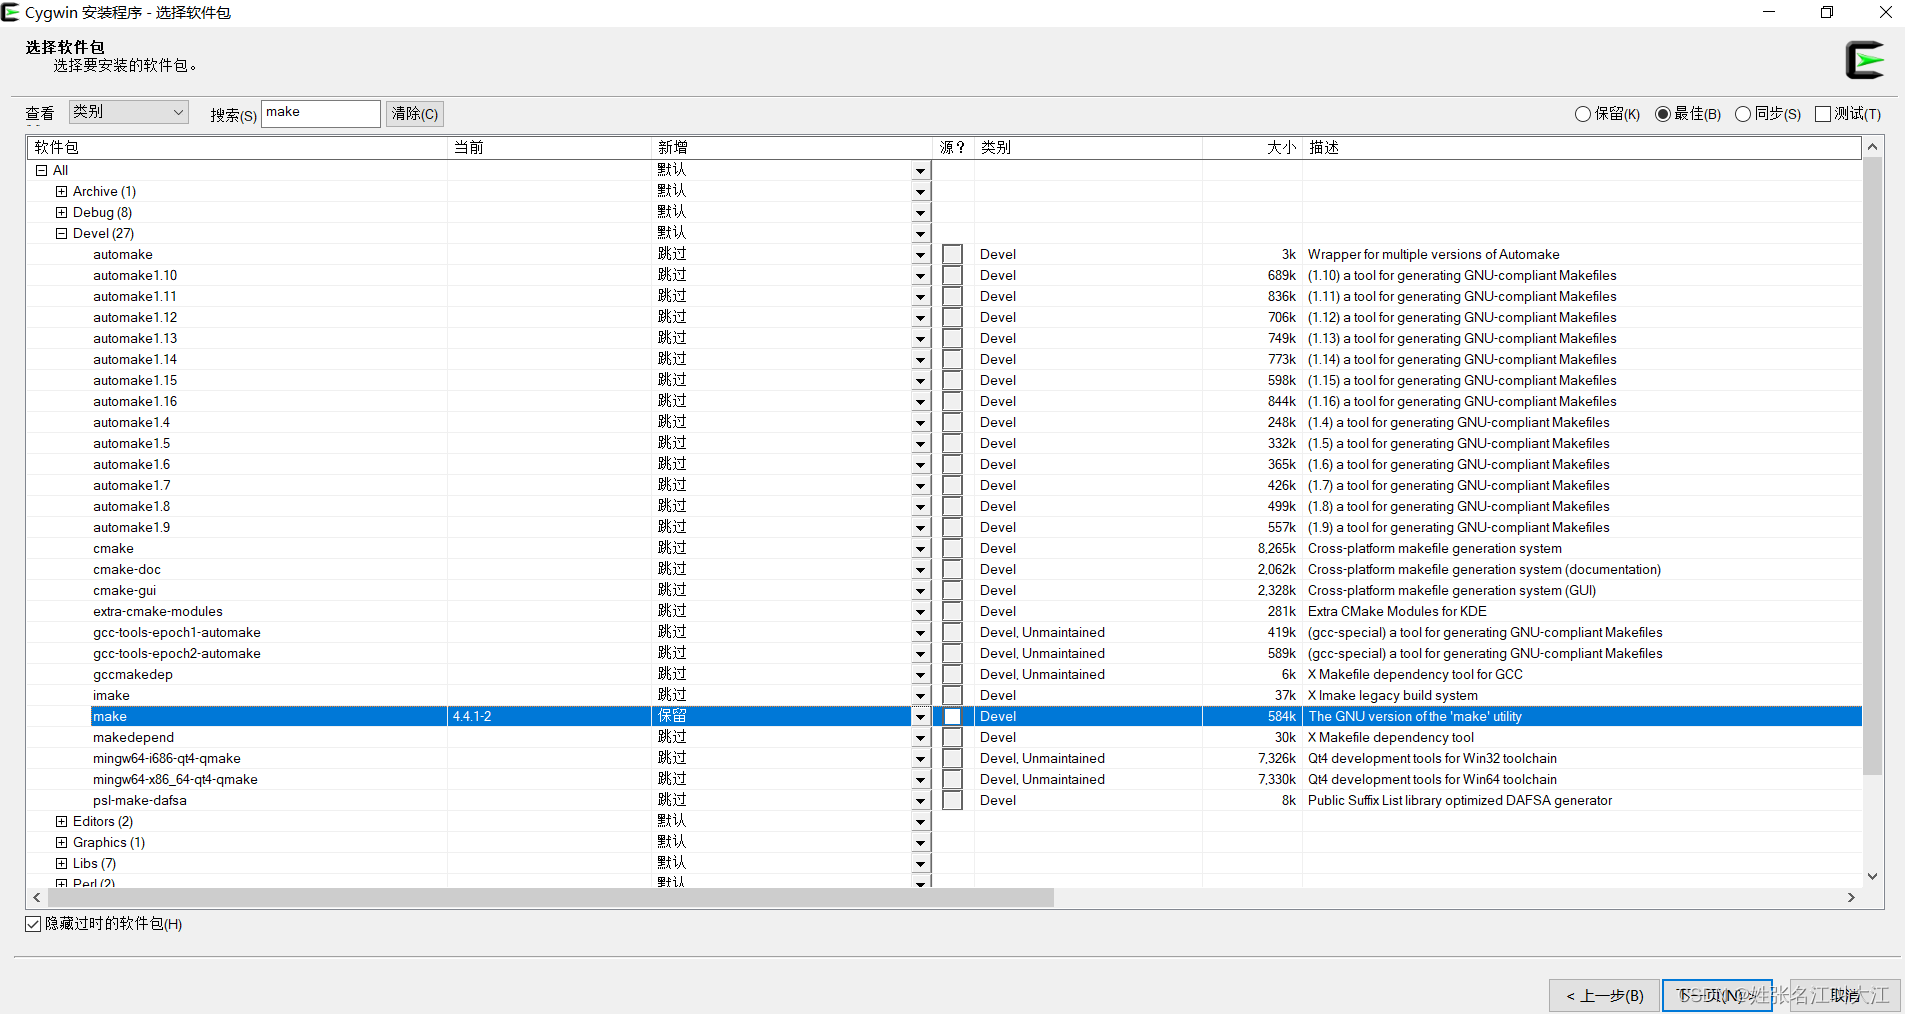This screenshot has height=1014, width=1905.
Task: Check the source checkbox for the make package
Action: click(x=953, y=716)
